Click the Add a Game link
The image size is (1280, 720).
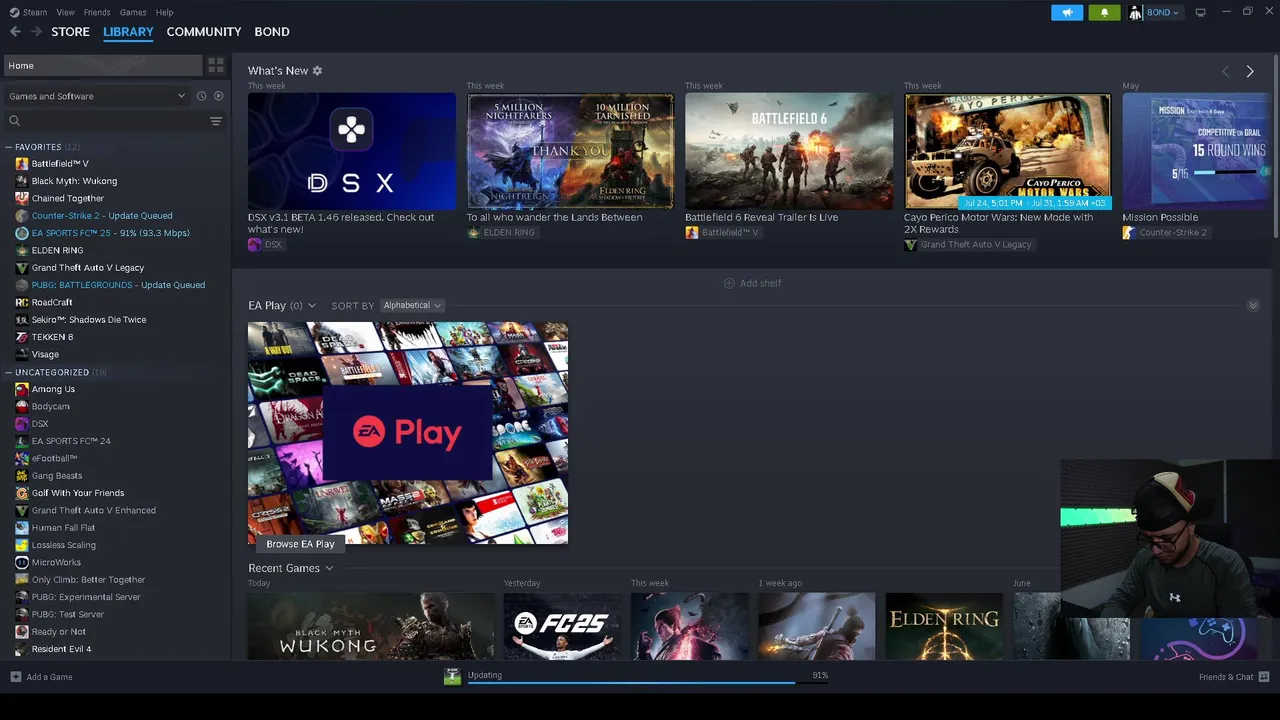(49, 677)
